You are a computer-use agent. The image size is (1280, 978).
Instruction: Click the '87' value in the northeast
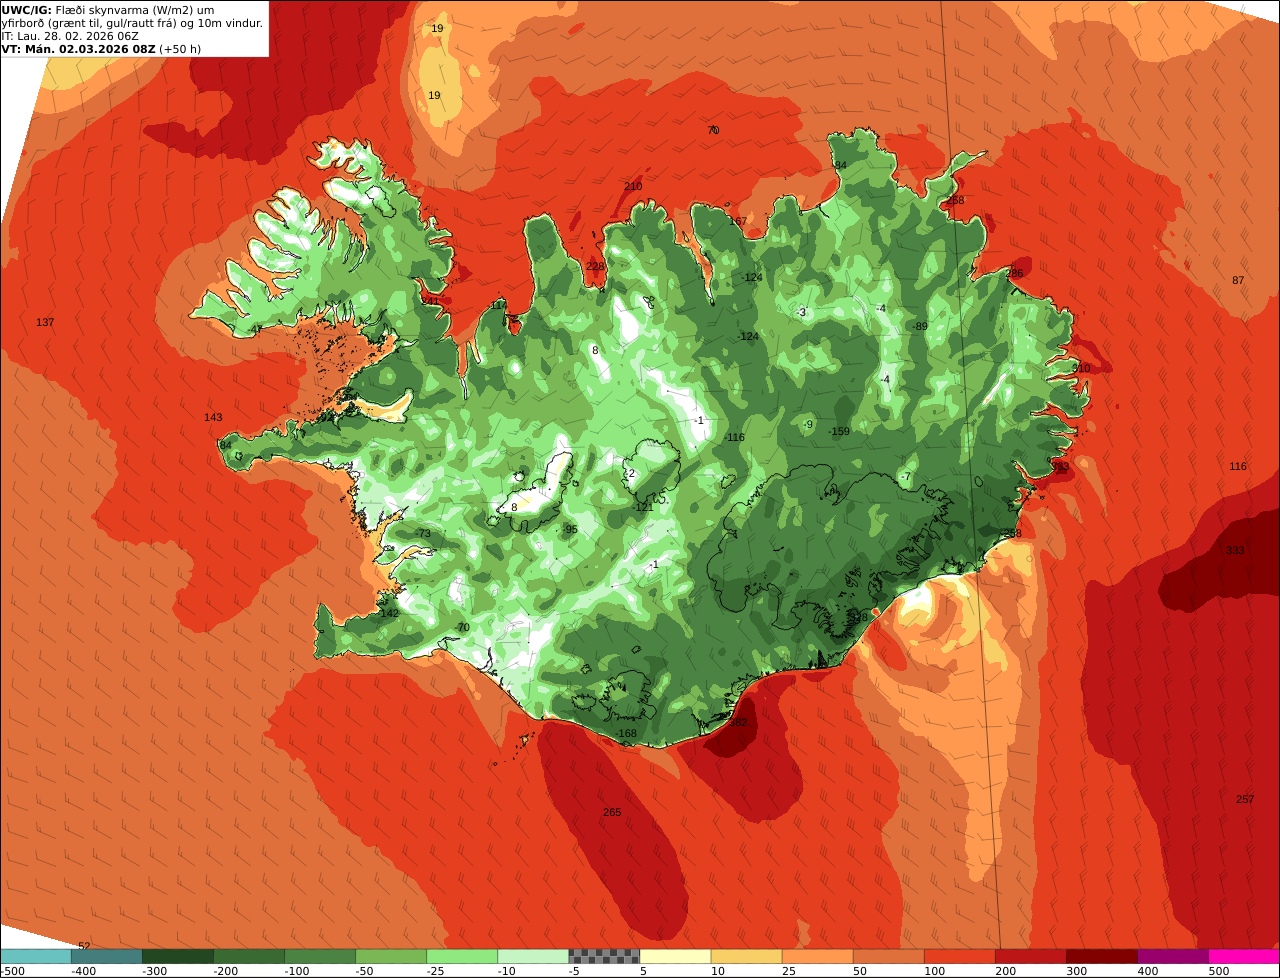tap(1238, 280)
